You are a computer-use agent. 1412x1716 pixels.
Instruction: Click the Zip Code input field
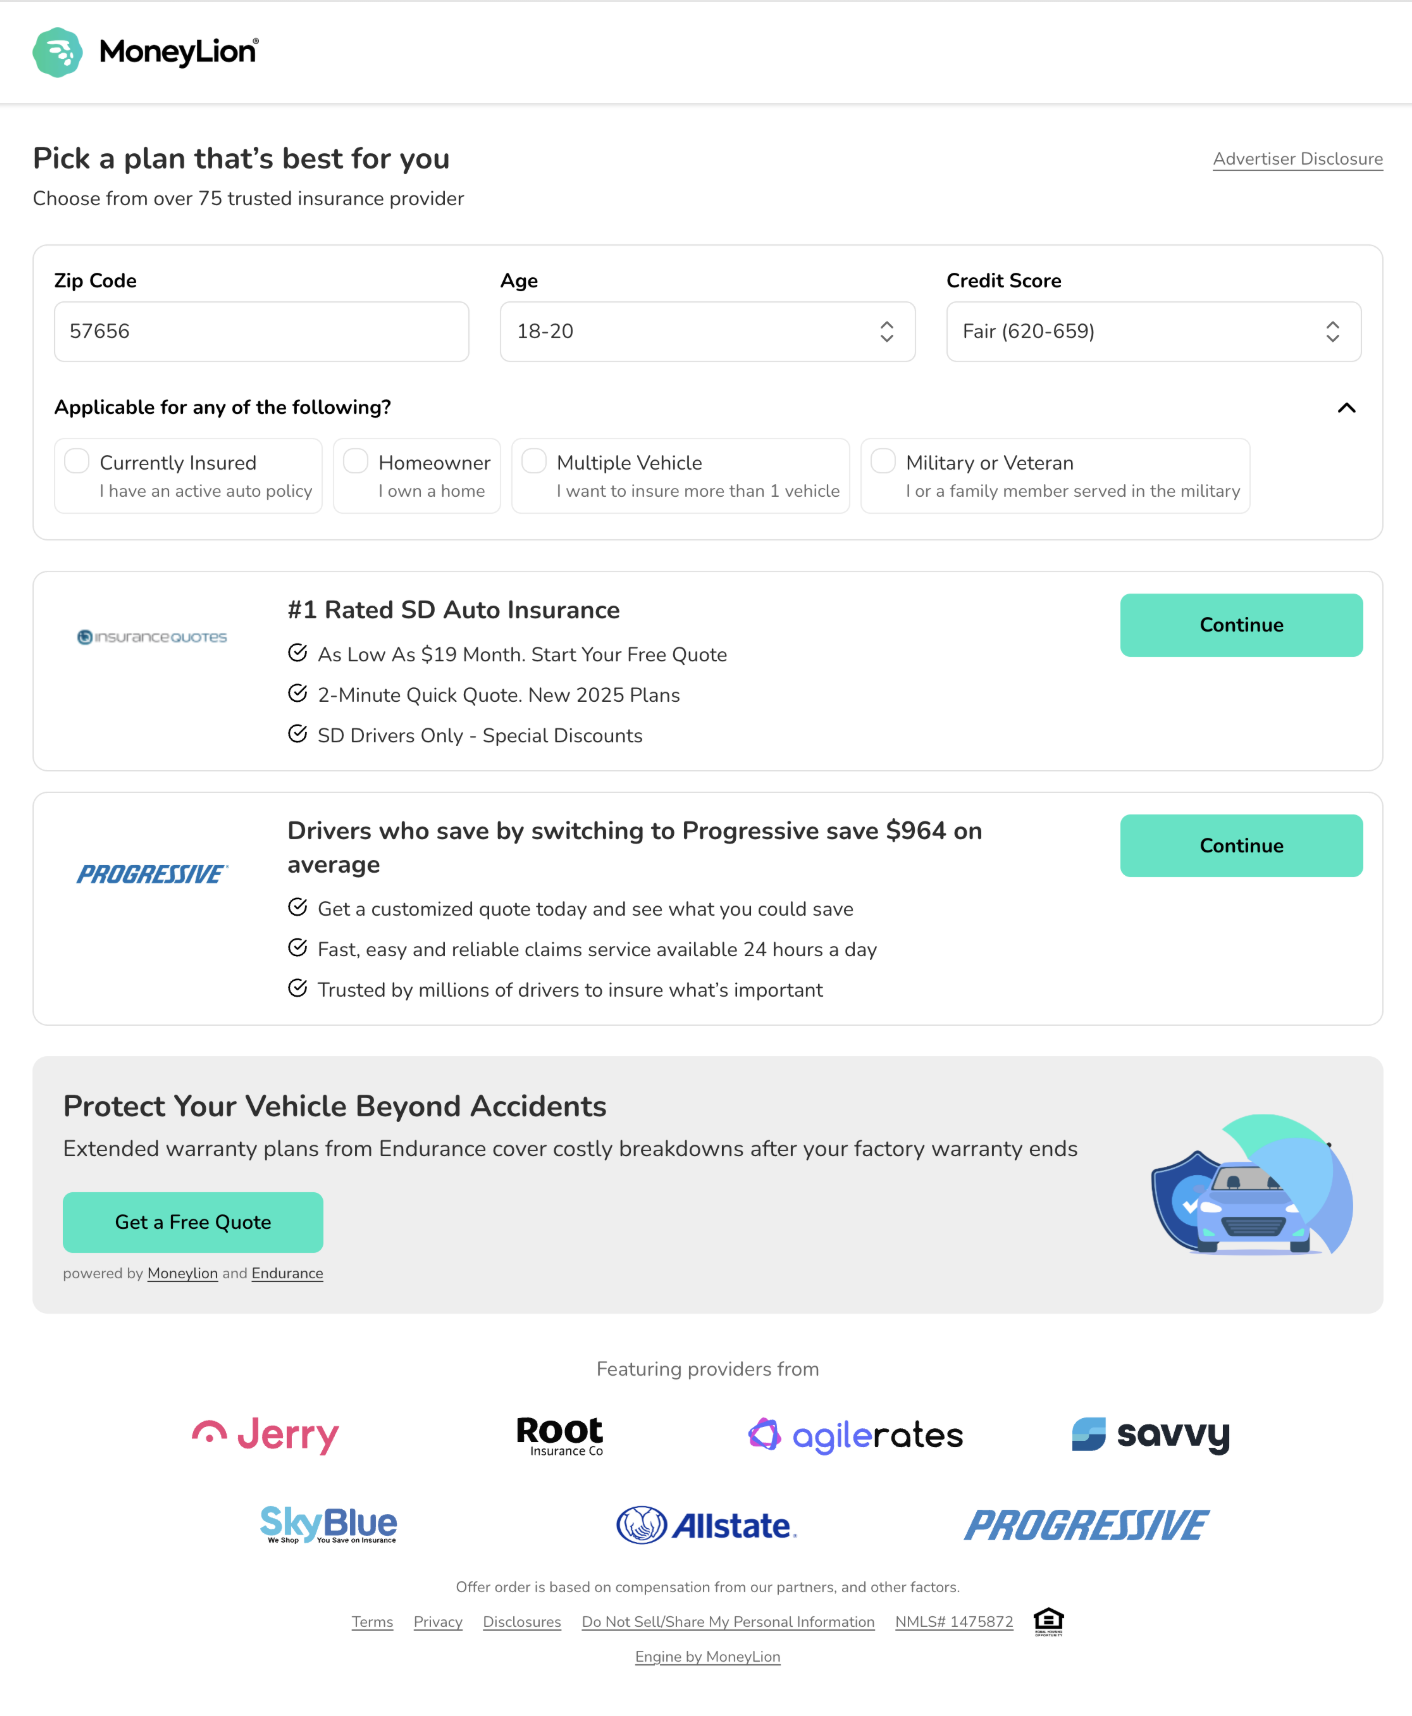point(262,332)
